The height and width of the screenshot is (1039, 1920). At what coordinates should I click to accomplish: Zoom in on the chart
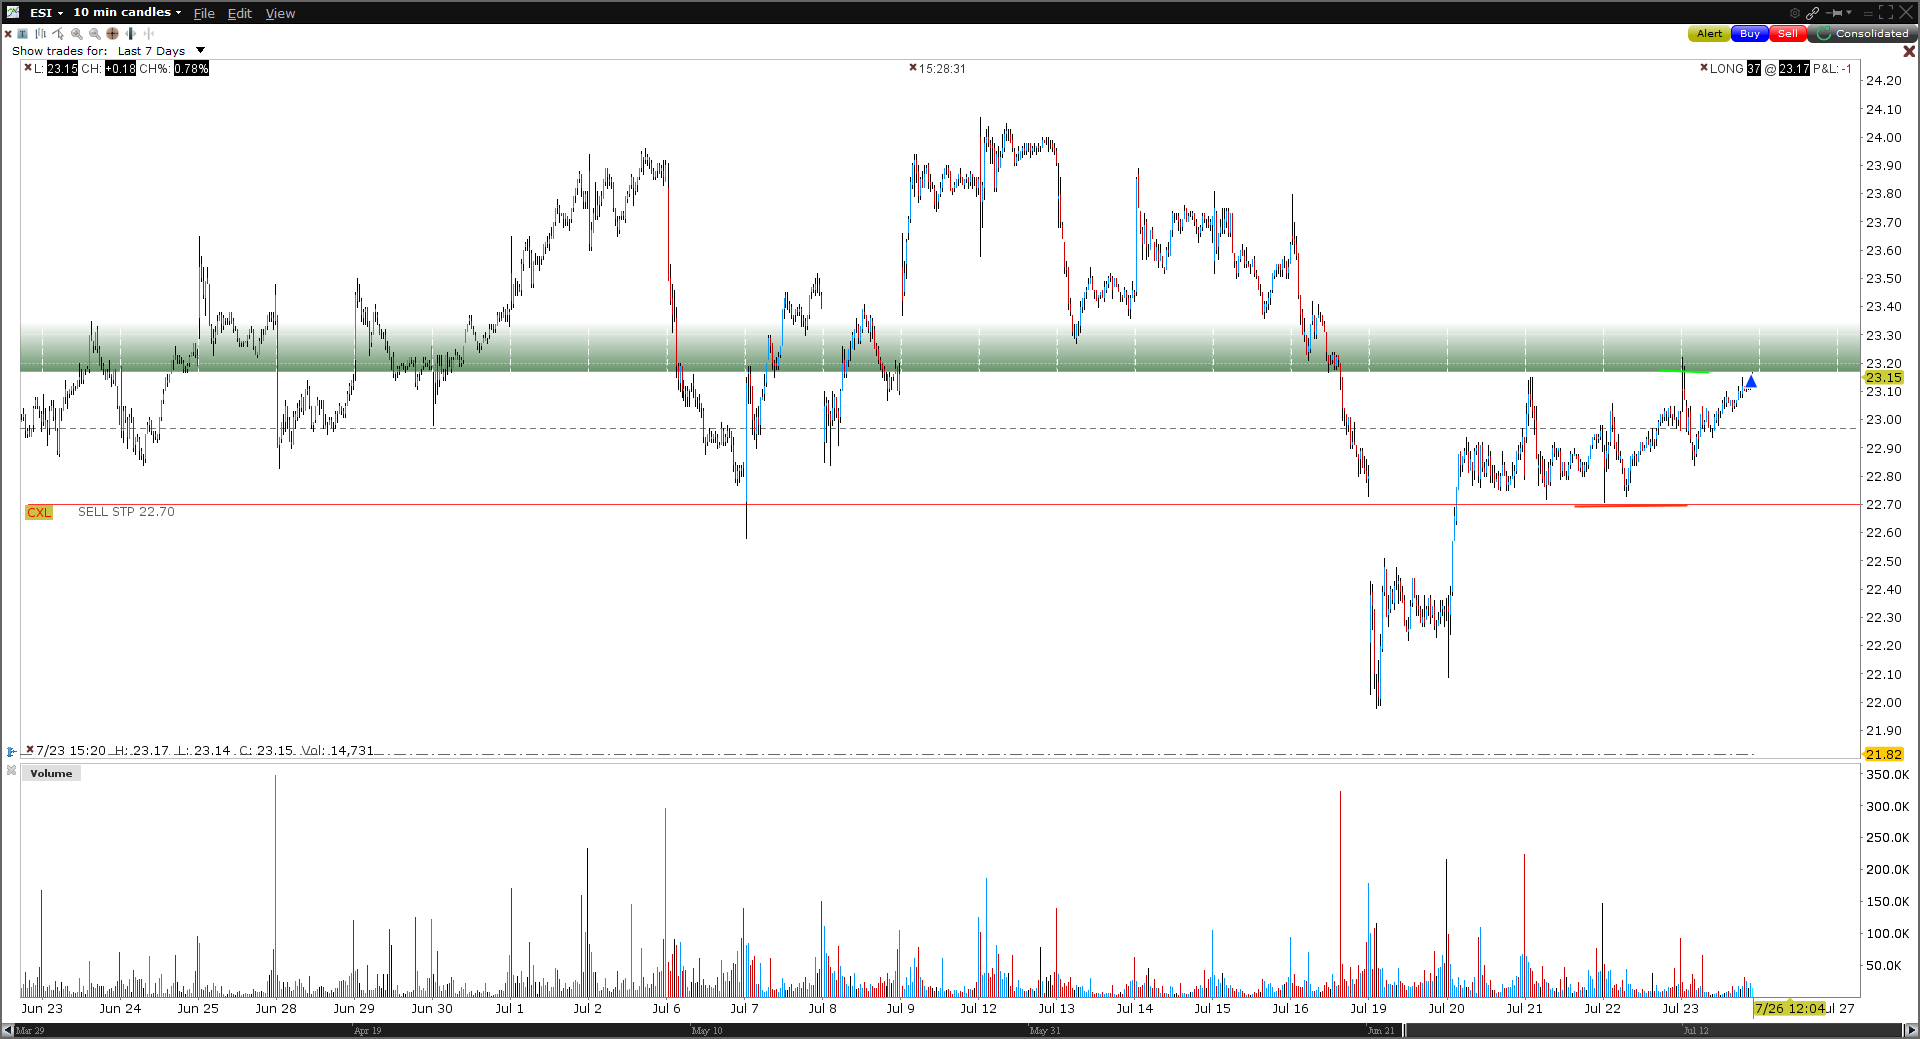pos(76,34)
